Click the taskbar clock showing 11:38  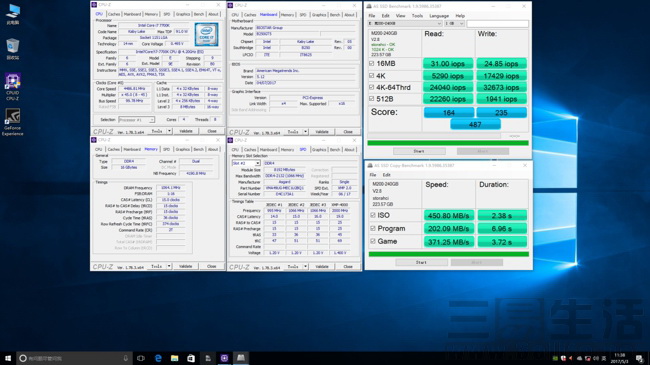(620, 358)
